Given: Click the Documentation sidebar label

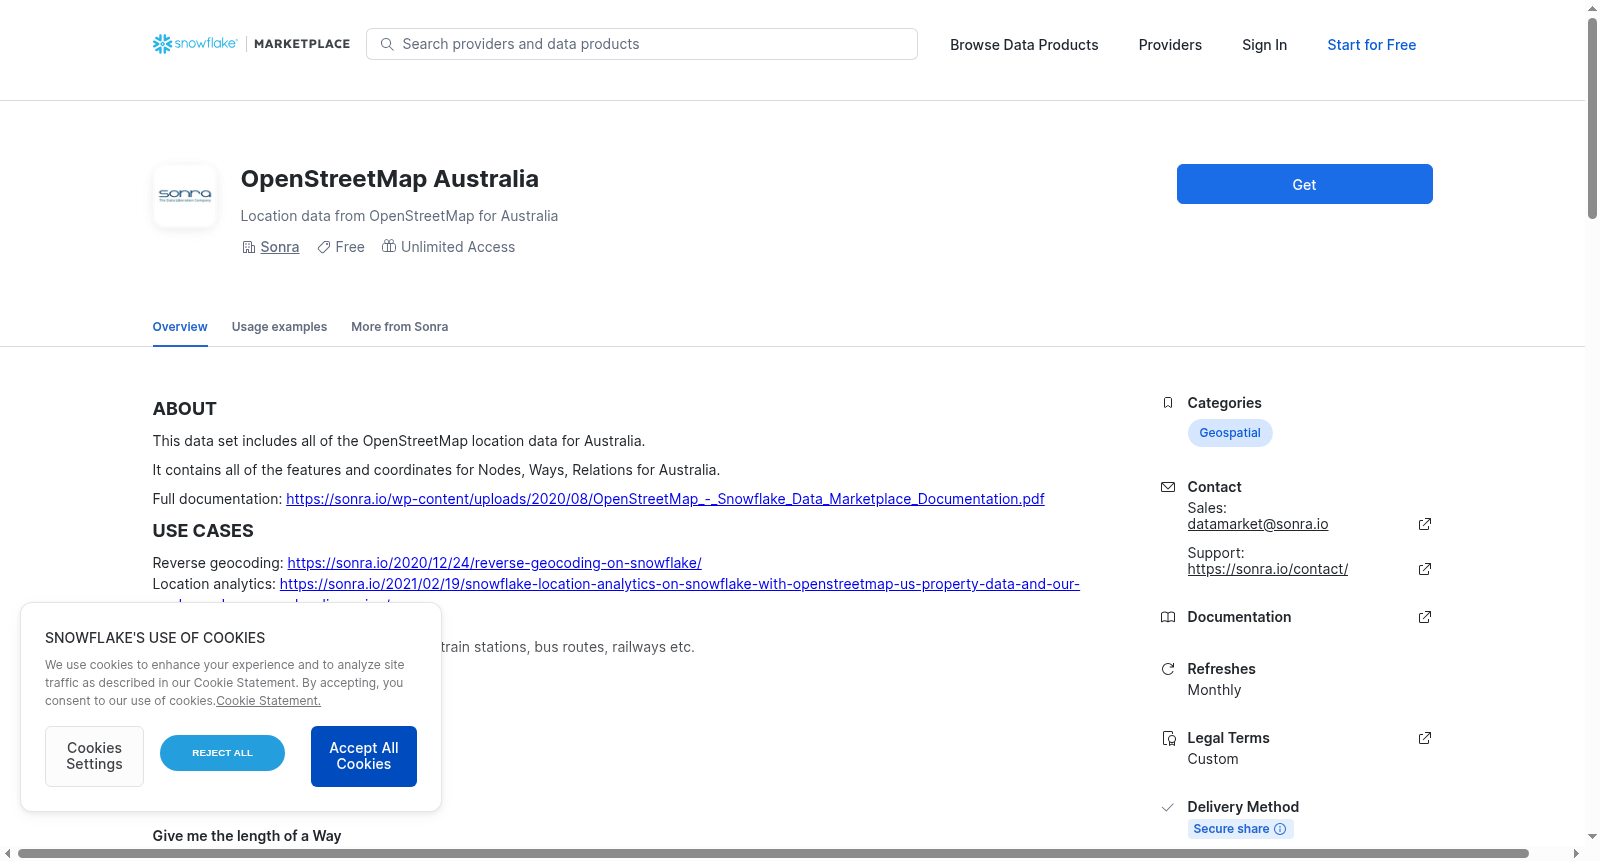Looking at the screenshot, I should point(1239,617).
